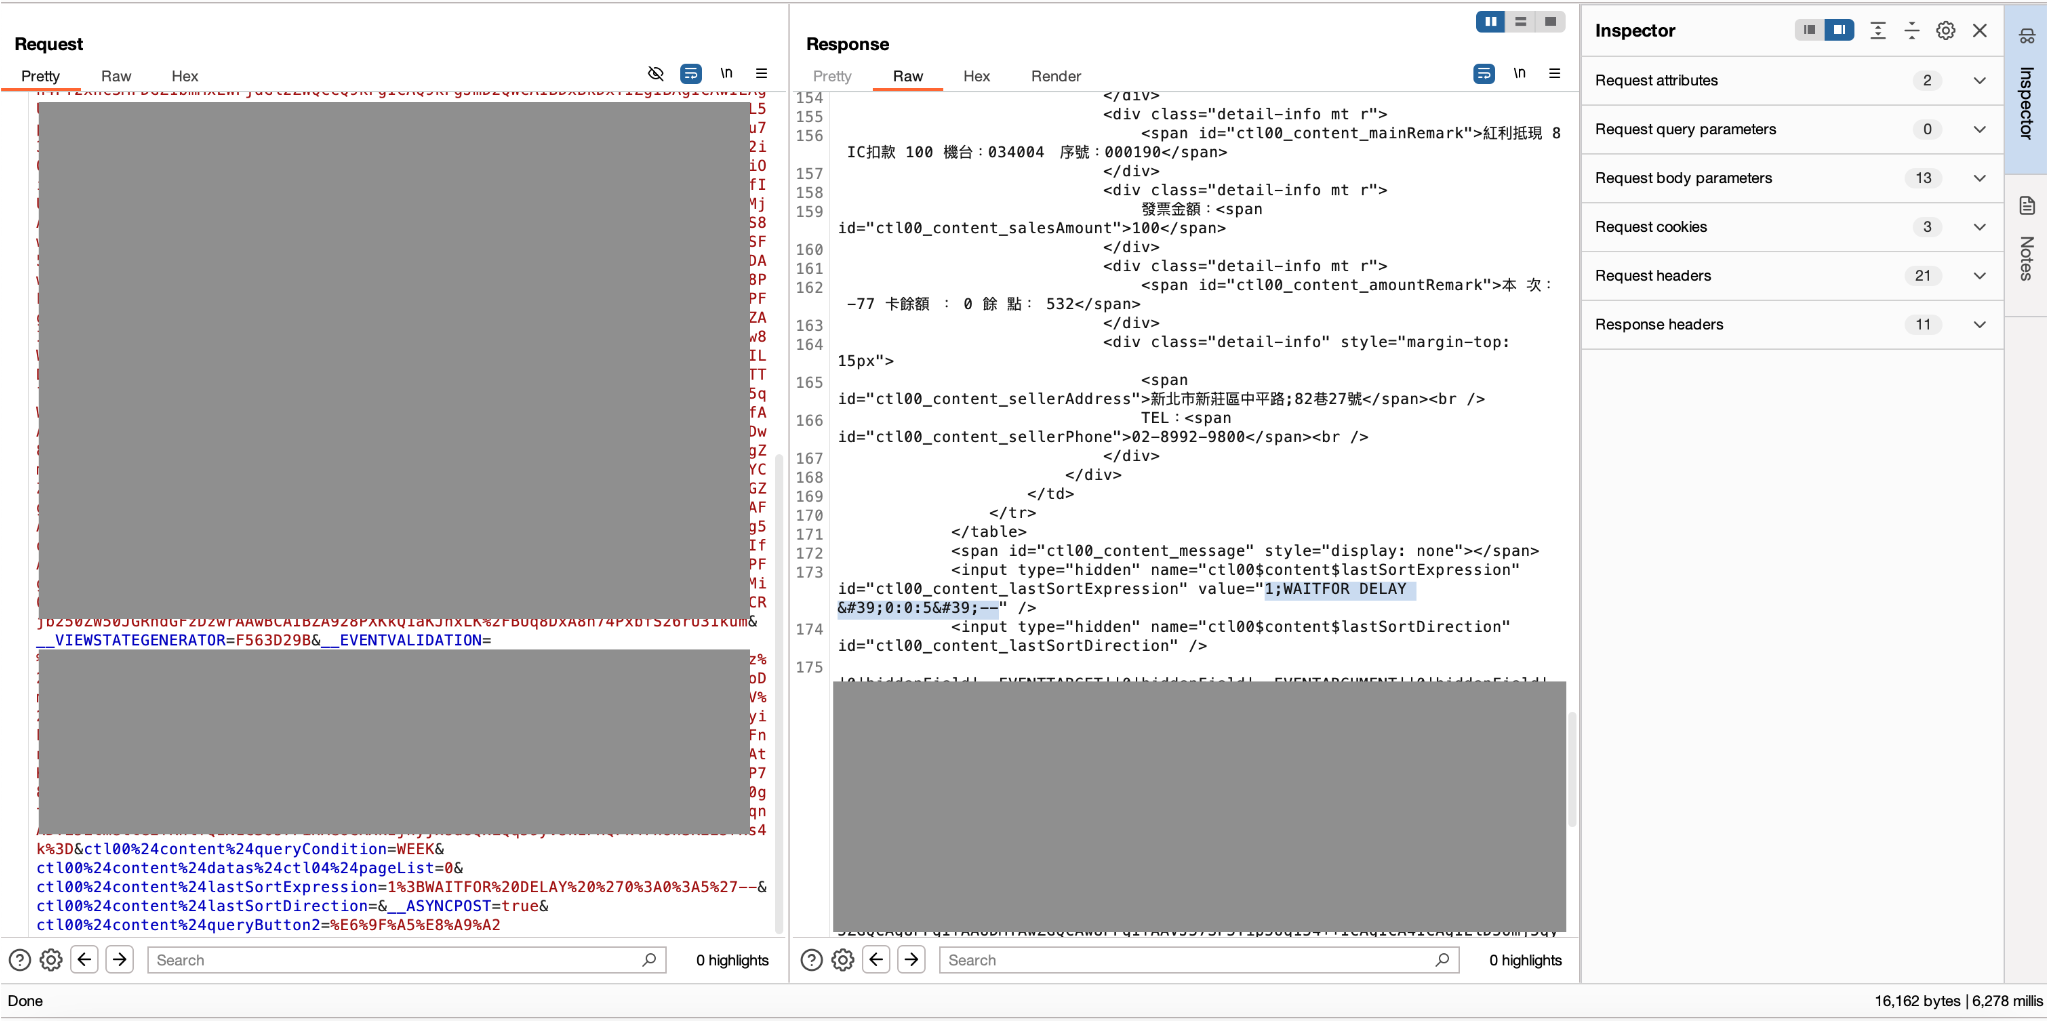Toggle show newlines \n icon in Request
This screenshot has height=1021, width=2048.
(x=727, y=74)
